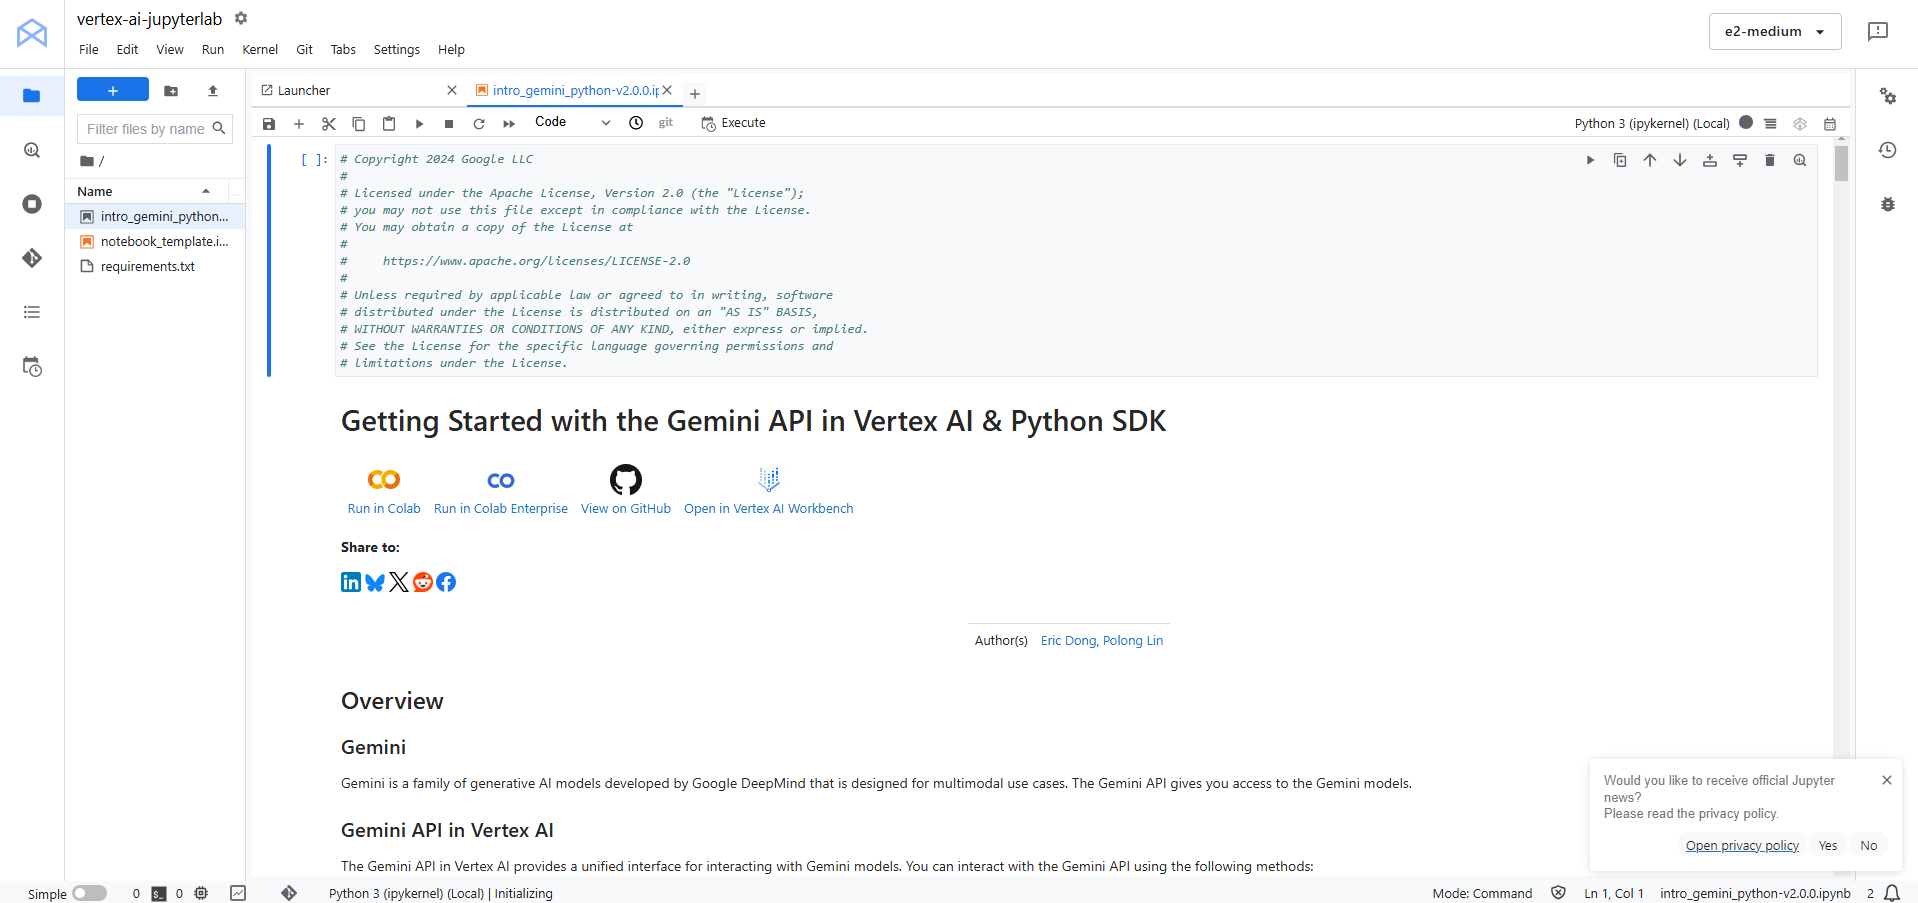
Task: Open the Property Inspector gears icon
Action: coord(1888,96)
